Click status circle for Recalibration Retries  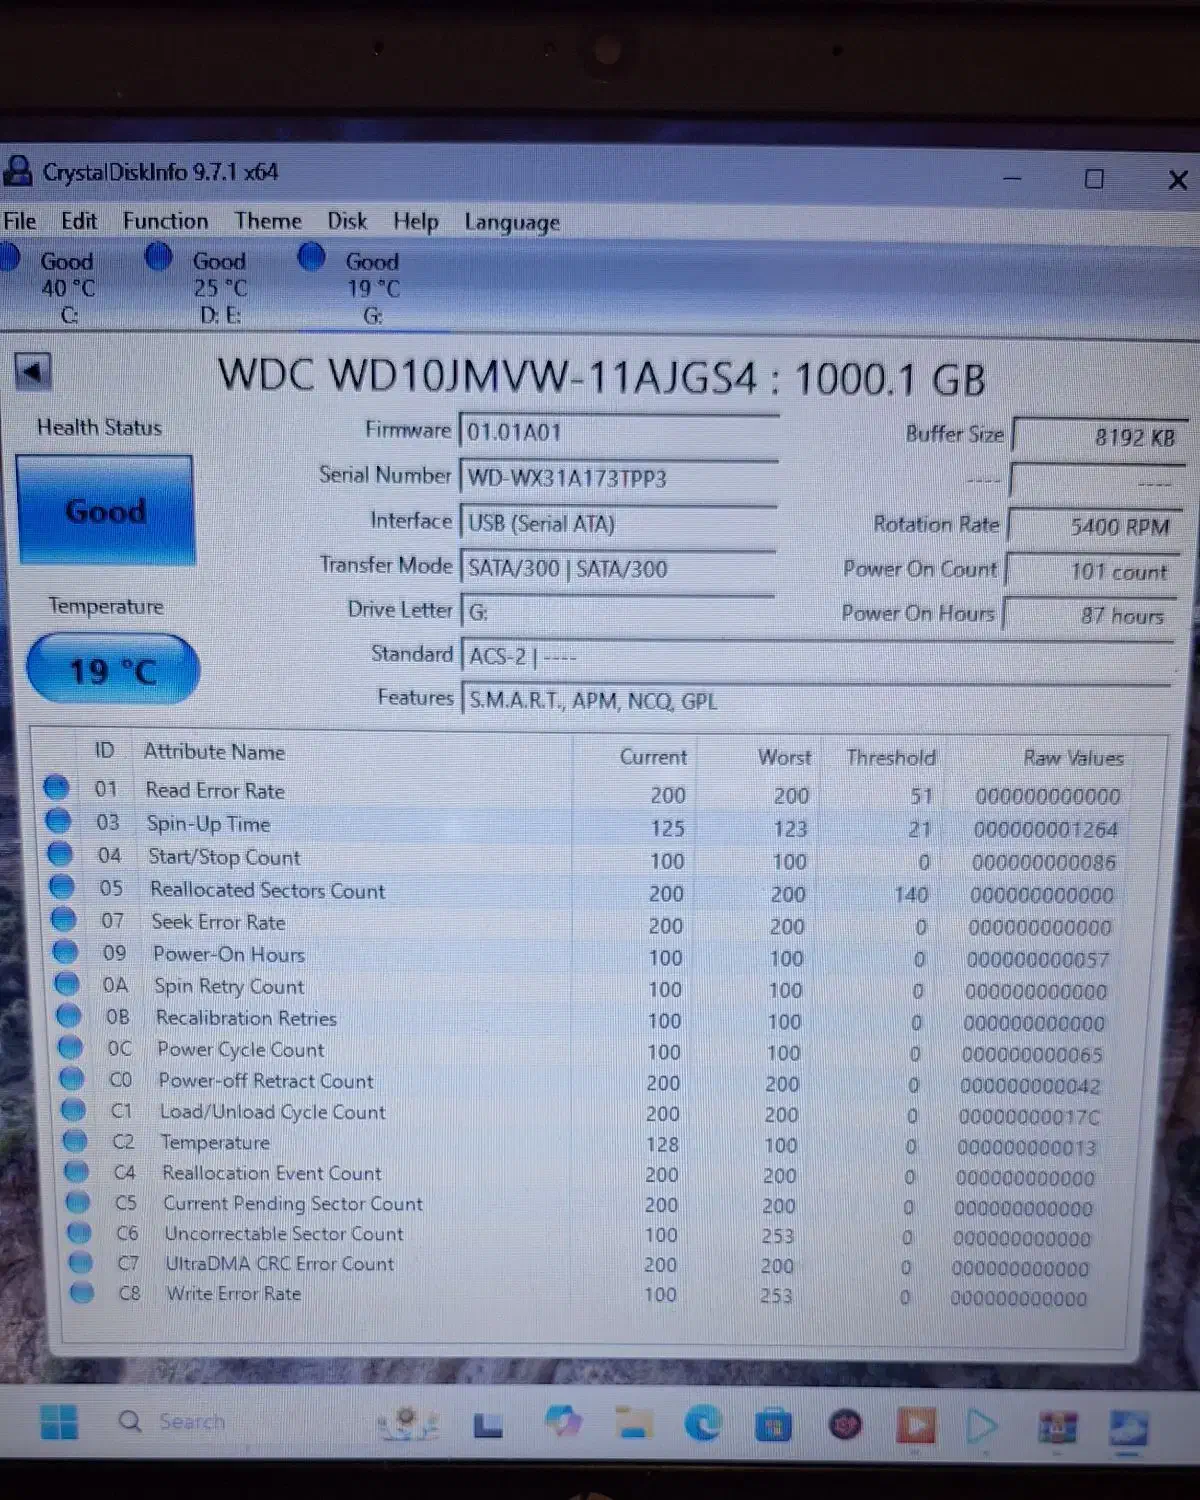point(68,1015)
